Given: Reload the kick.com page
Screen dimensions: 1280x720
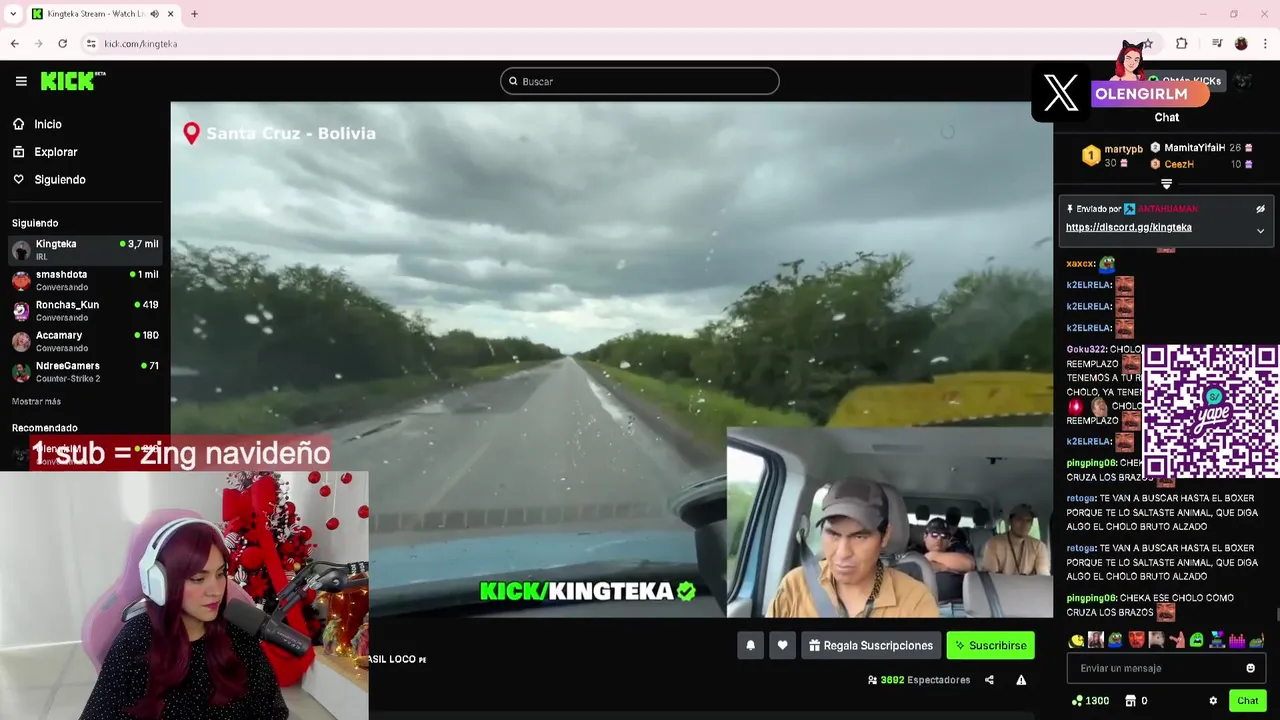Looking at the screenshot, I should click(62, 44).
